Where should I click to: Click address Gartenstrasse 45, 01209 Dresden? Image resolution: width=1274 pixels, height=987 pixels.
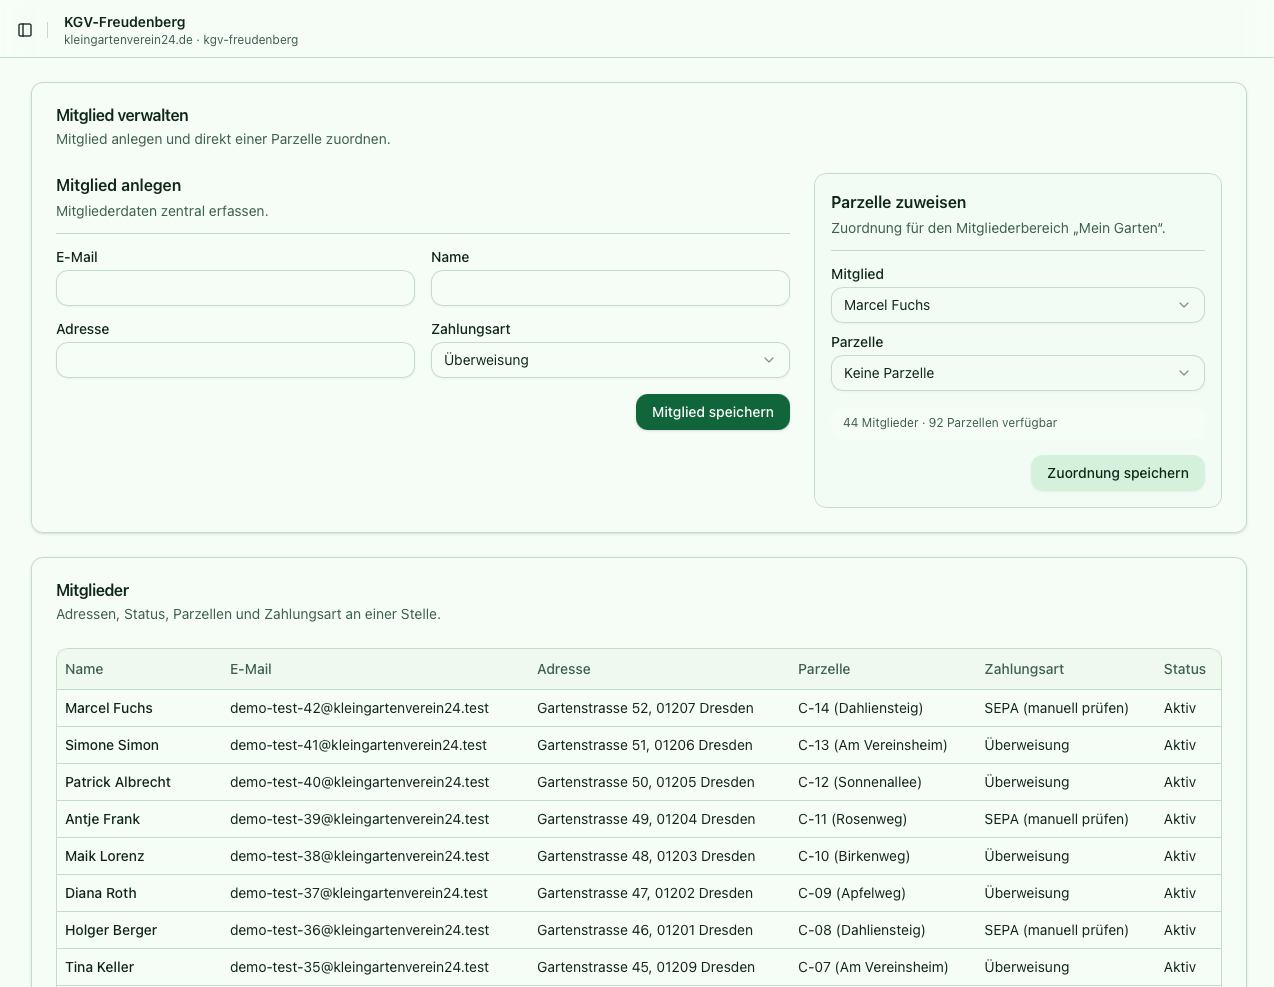[x=646, y=967]
